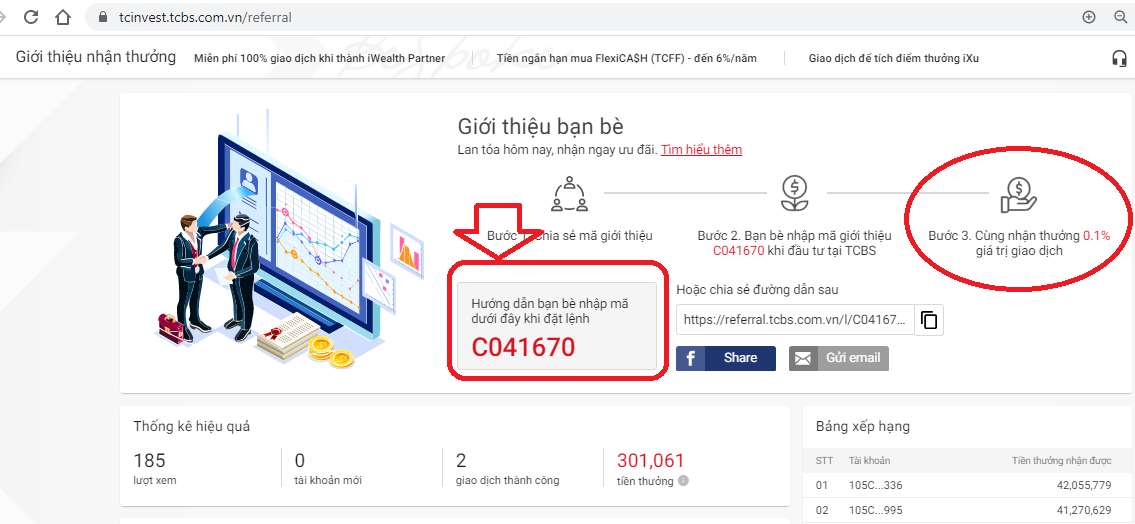This screenshot has width=1135, height=524.
Task: Click the site lock icon in address bar
Action: click(100, 18)
